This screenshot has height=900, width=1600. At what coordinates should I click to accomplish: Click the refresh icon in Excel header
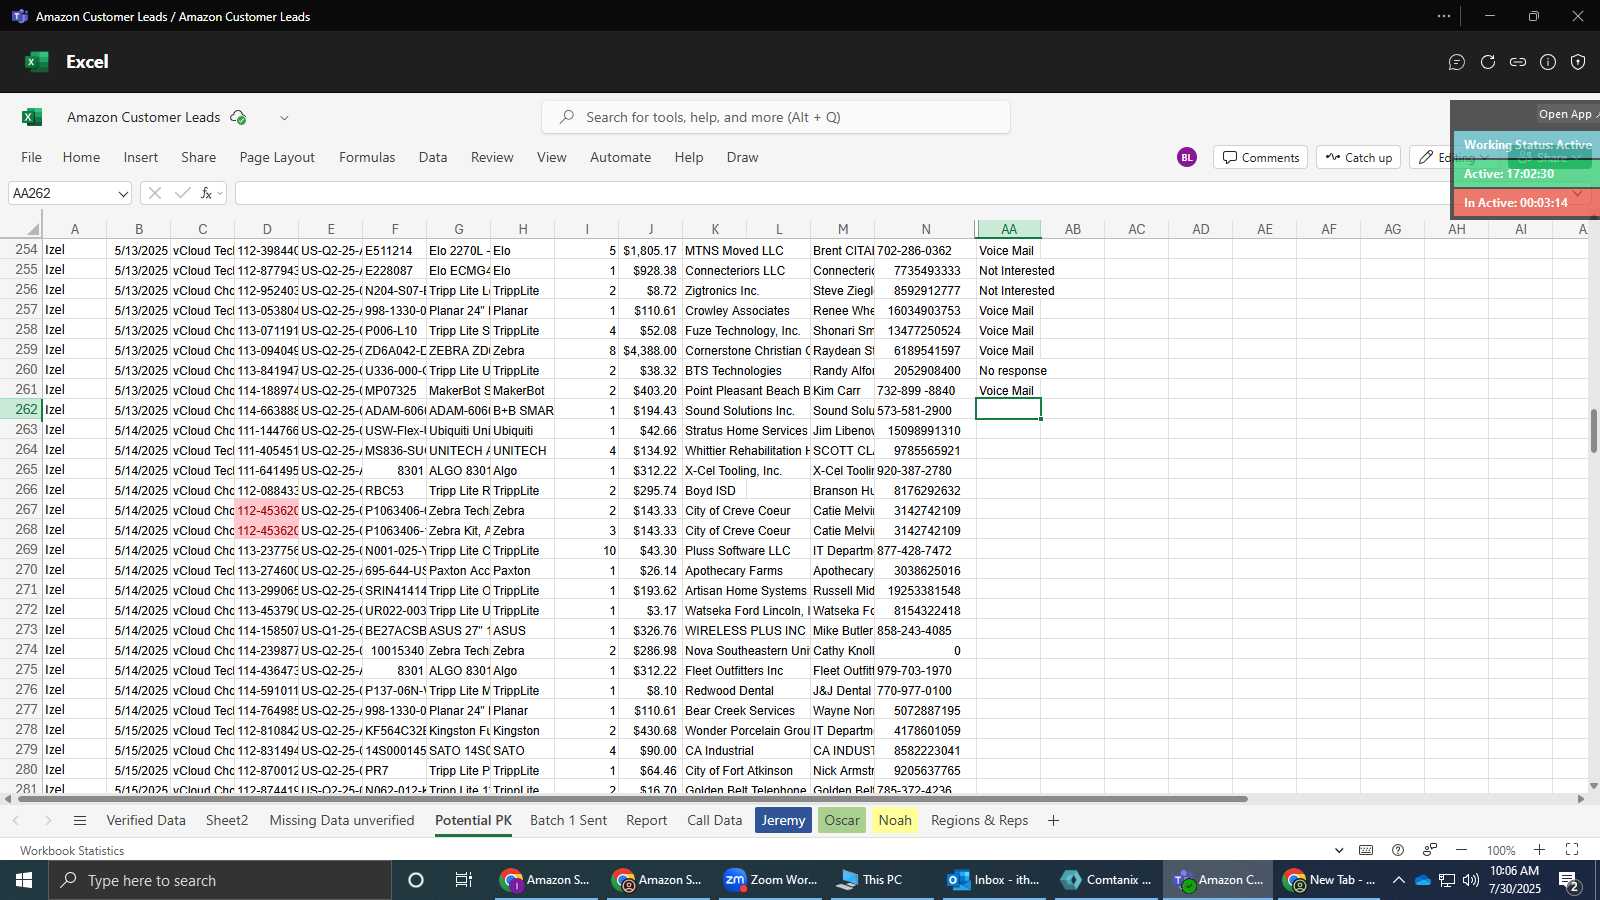point(1488,62)
